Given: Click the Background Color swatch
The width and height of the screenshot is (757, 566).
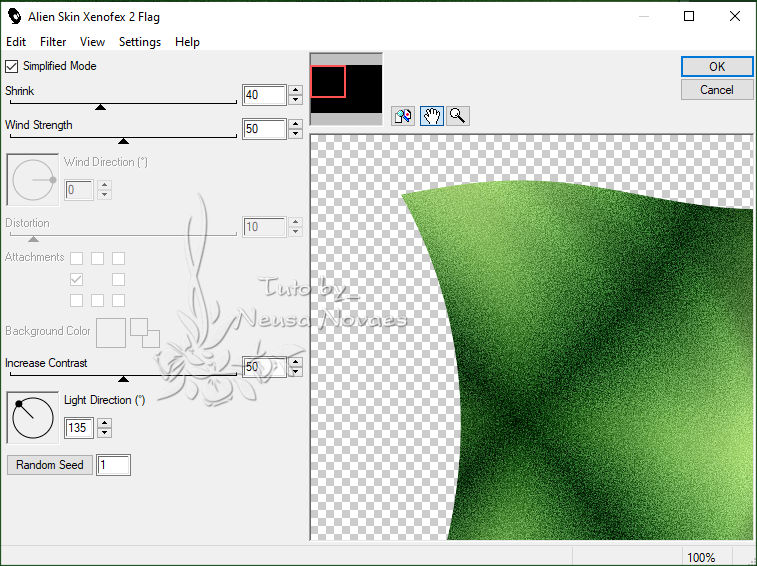Looking at the screenshot, I should [111, 333].
